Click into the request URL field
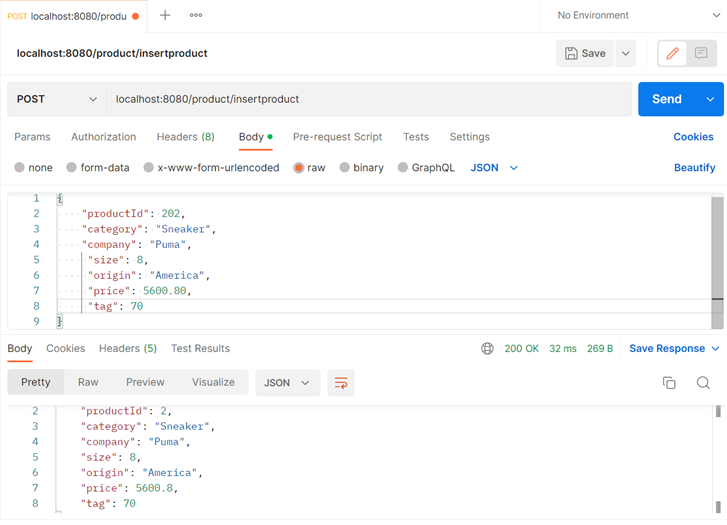 click(369, 99)
